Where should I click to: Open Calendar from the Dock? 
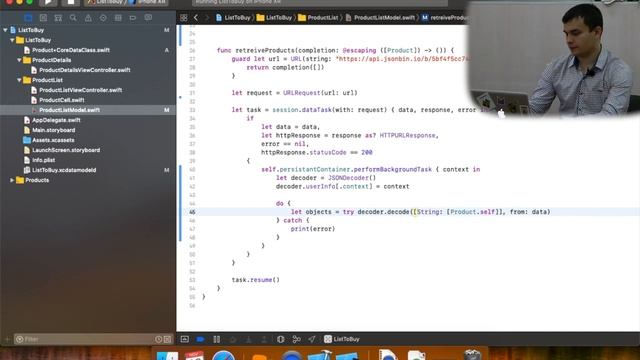tap(194, 355)
